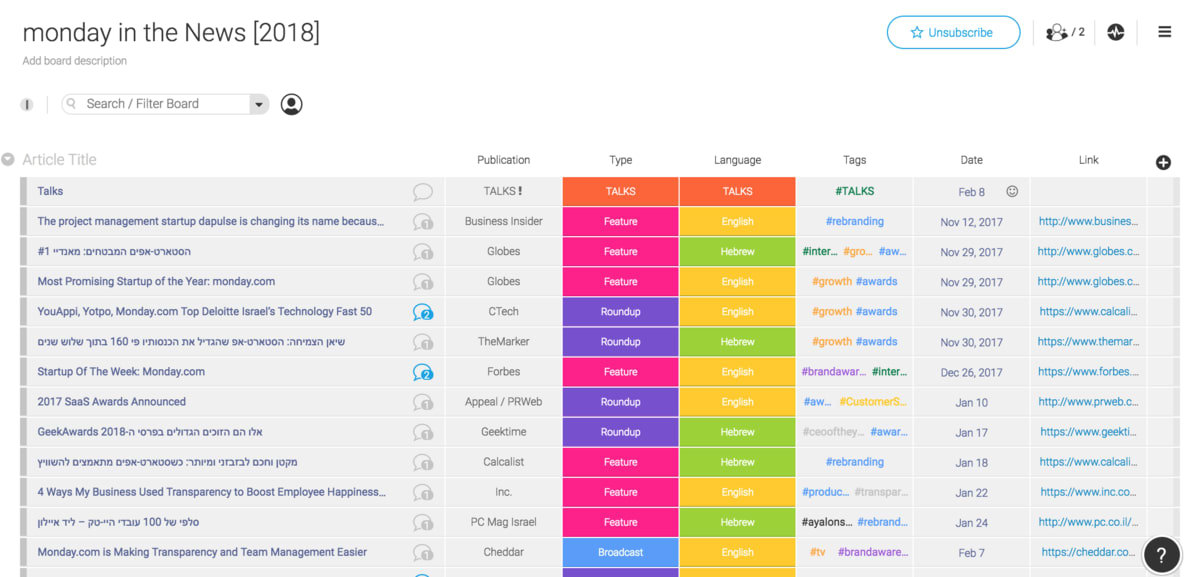Viewport: 1200px width, 577px height.
Task: Open the search filter dropdown arrow
Action: pyautogui.click(x=260, y=104)
